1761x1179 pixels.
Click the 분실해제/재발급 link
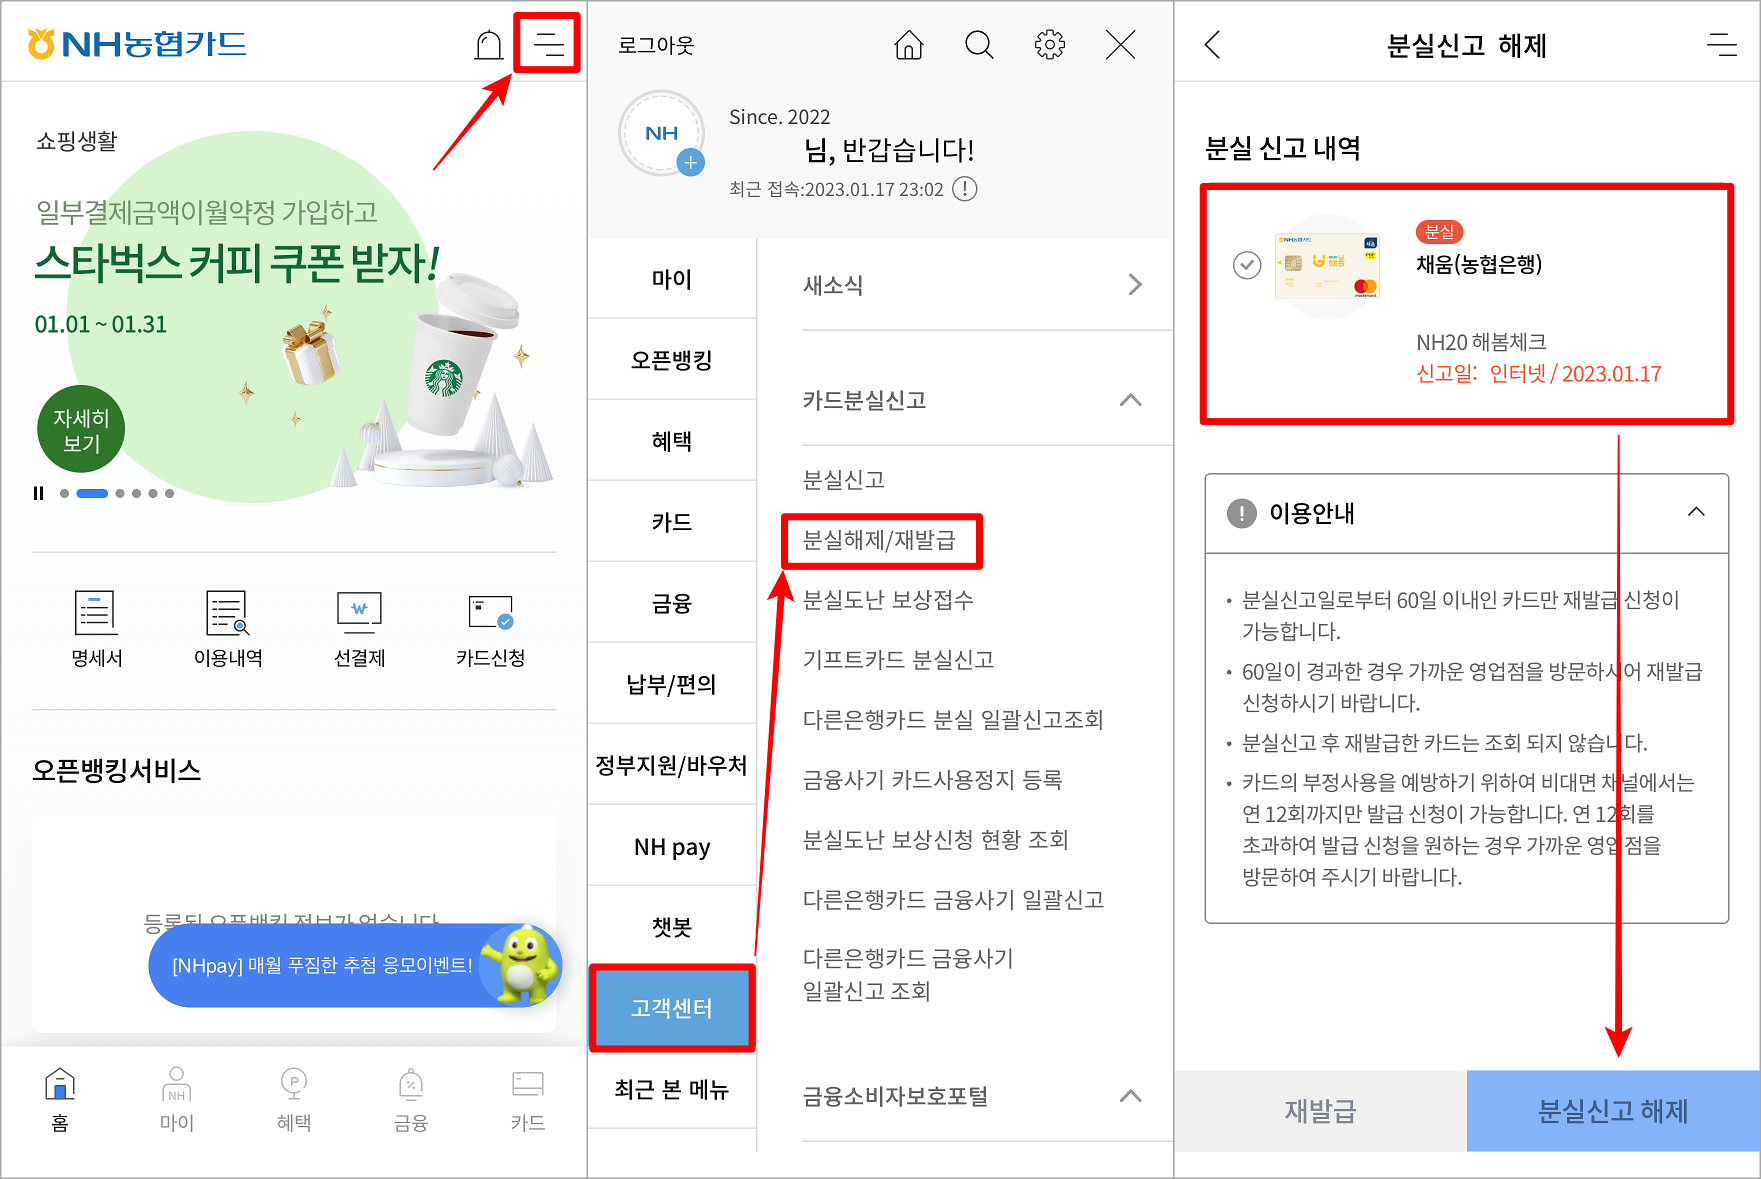click(x=881, y=541)
